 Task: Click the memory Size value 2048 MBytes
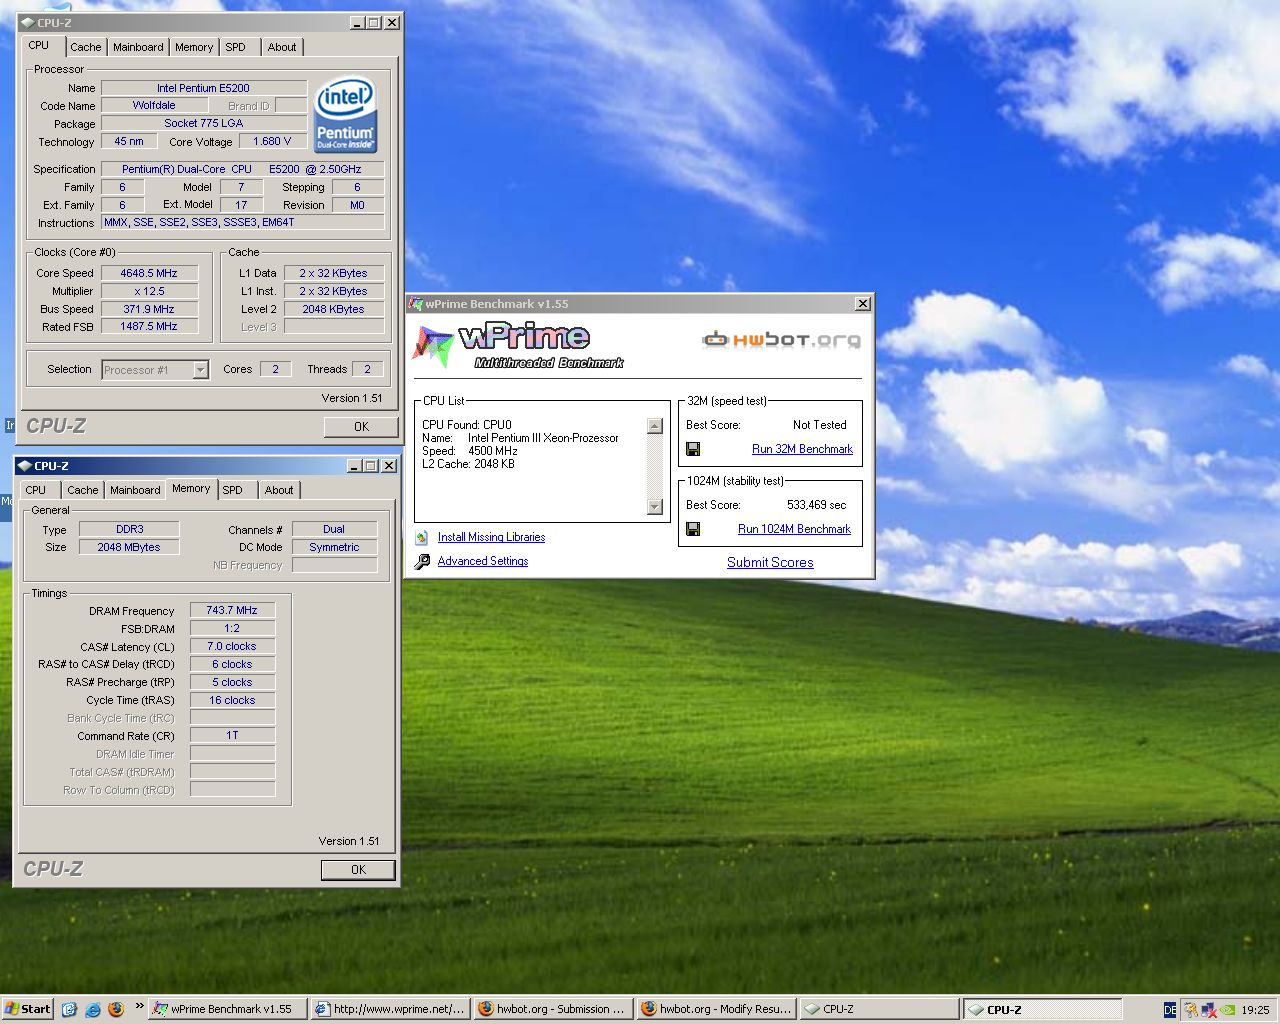click(x=129, y=547)
